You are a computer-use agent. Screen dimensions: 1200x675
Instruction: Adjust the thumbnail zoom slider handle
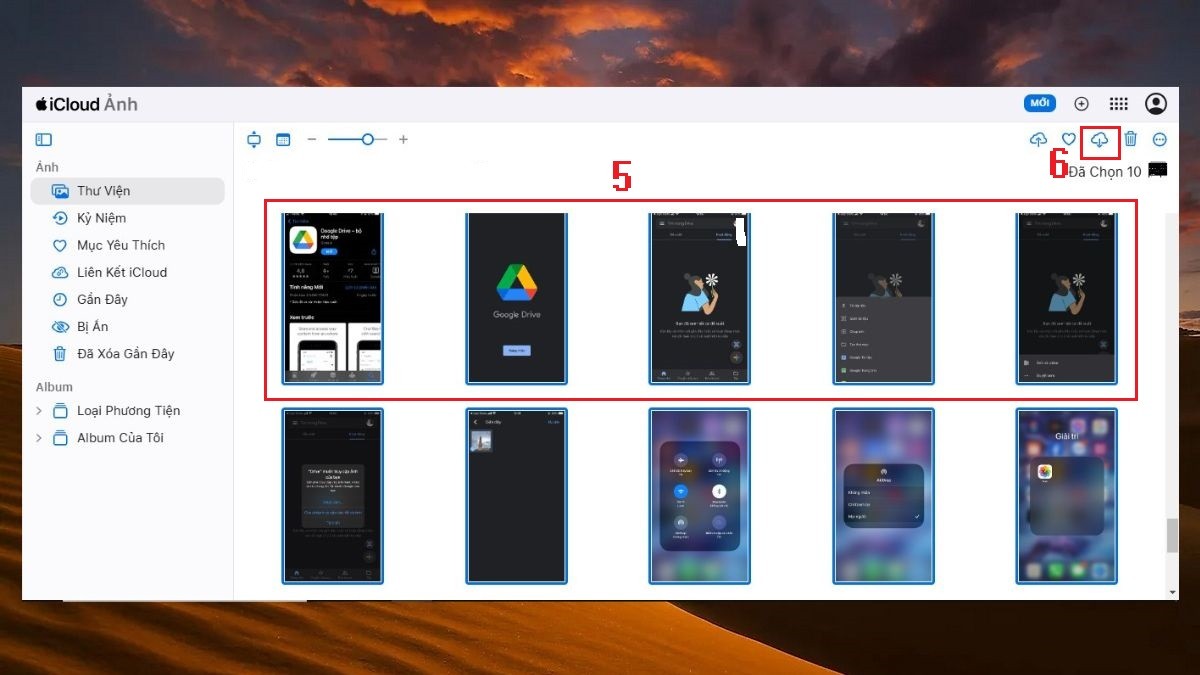[368, 140]
